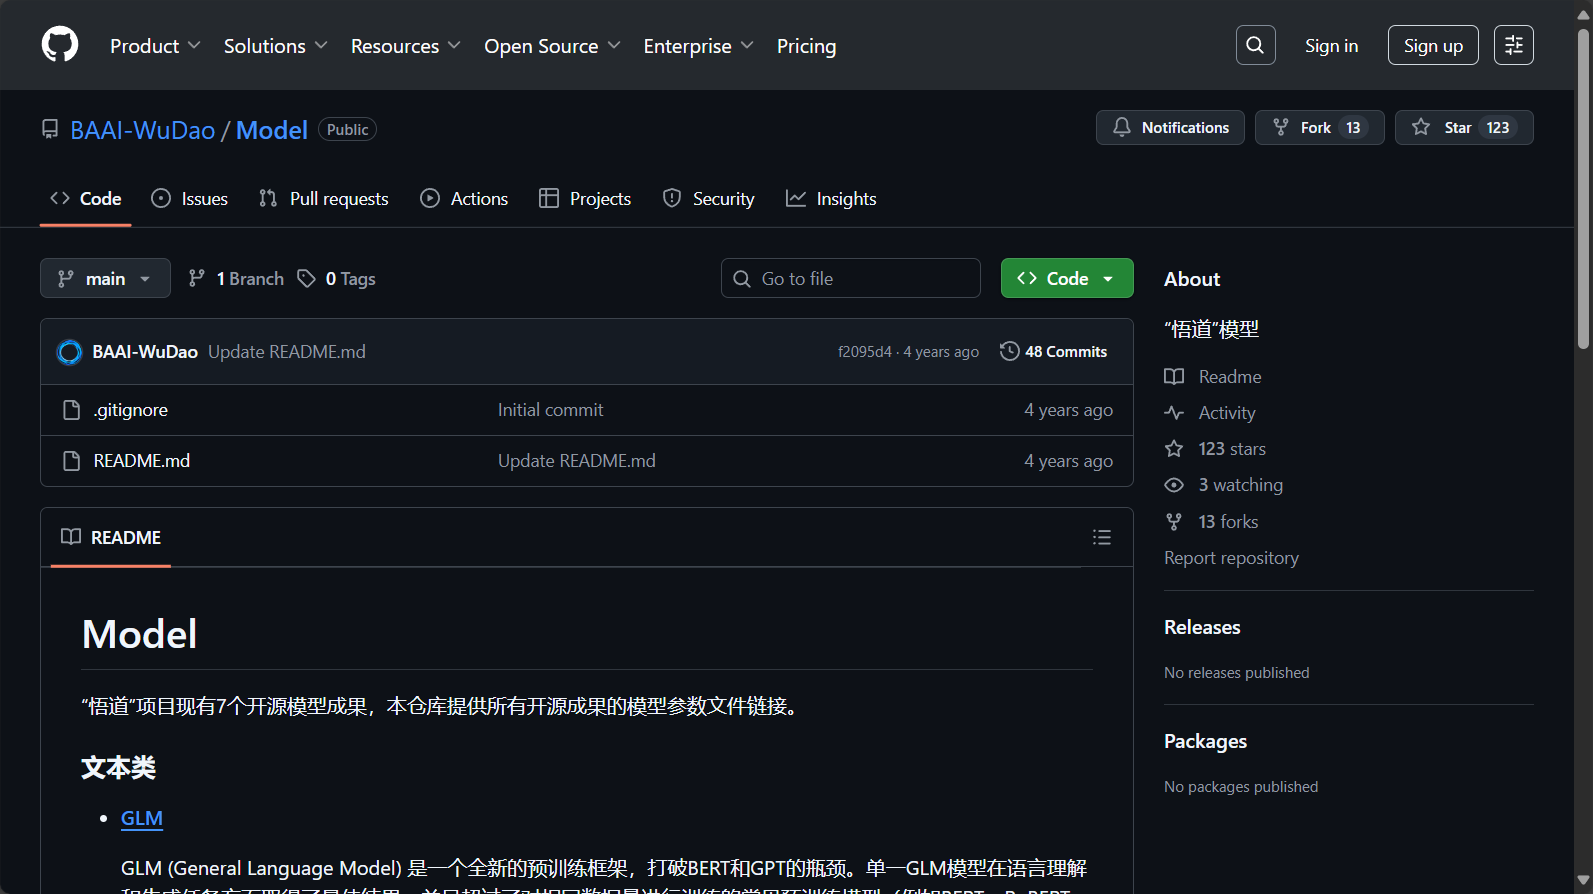Screen dimensions: 1593x894
Task: Switch to the Code tab
Action: 86,199
